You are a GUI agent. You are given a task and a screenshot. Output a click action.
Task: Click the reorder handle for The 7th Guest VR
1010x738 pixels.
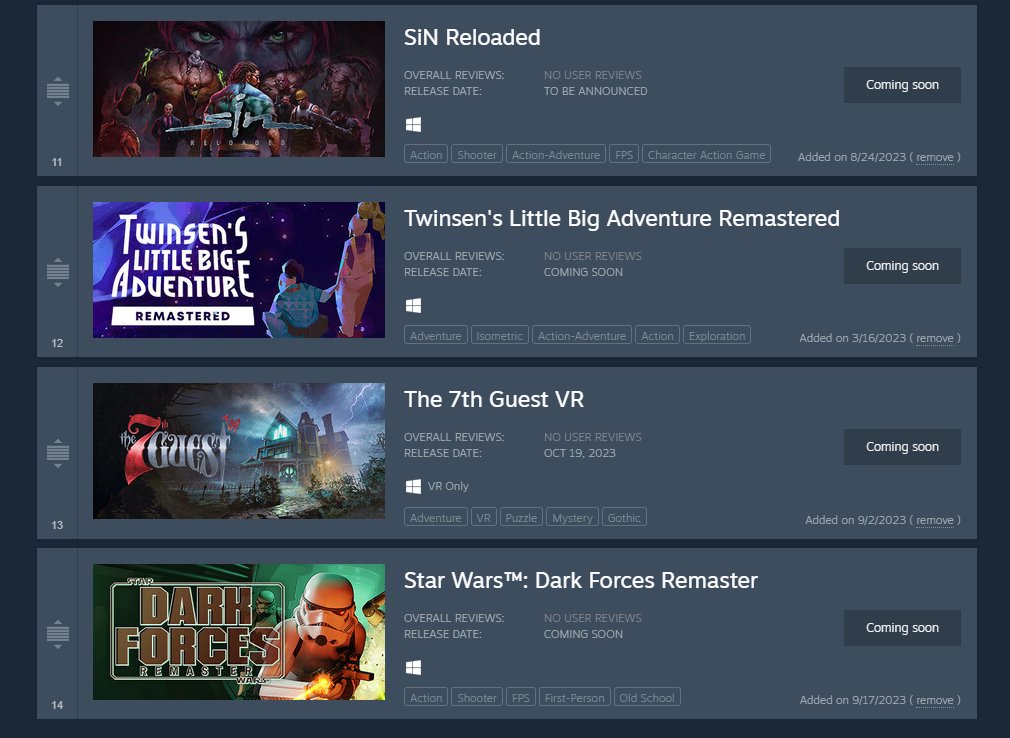point(58,453)
